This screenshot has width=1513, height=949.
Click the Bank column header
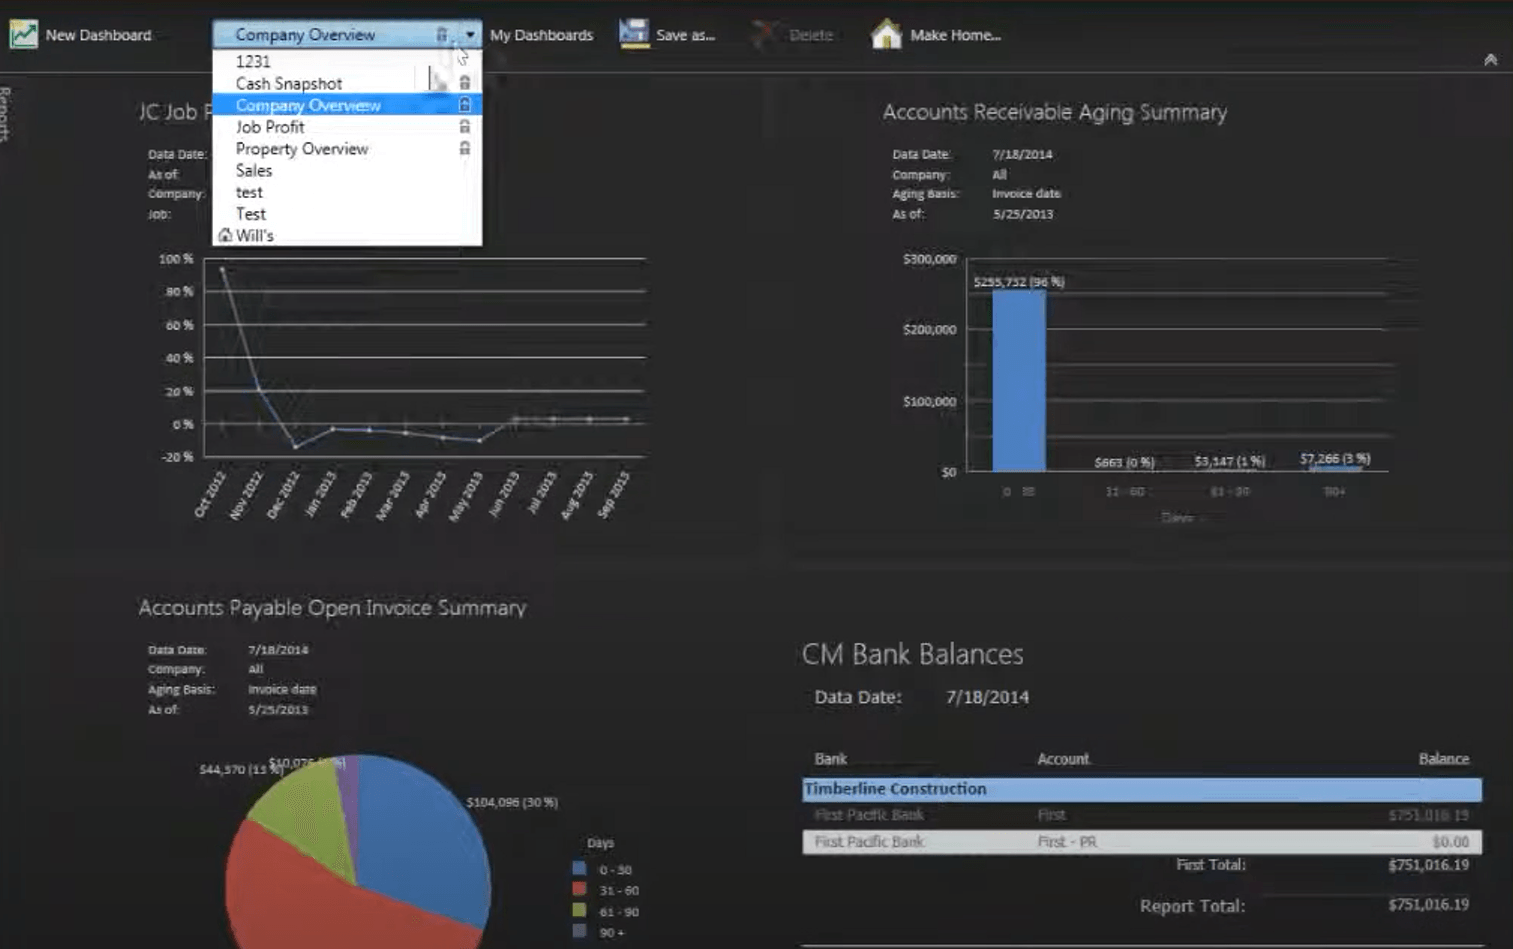pyautogui.click(x=830, y=759)
